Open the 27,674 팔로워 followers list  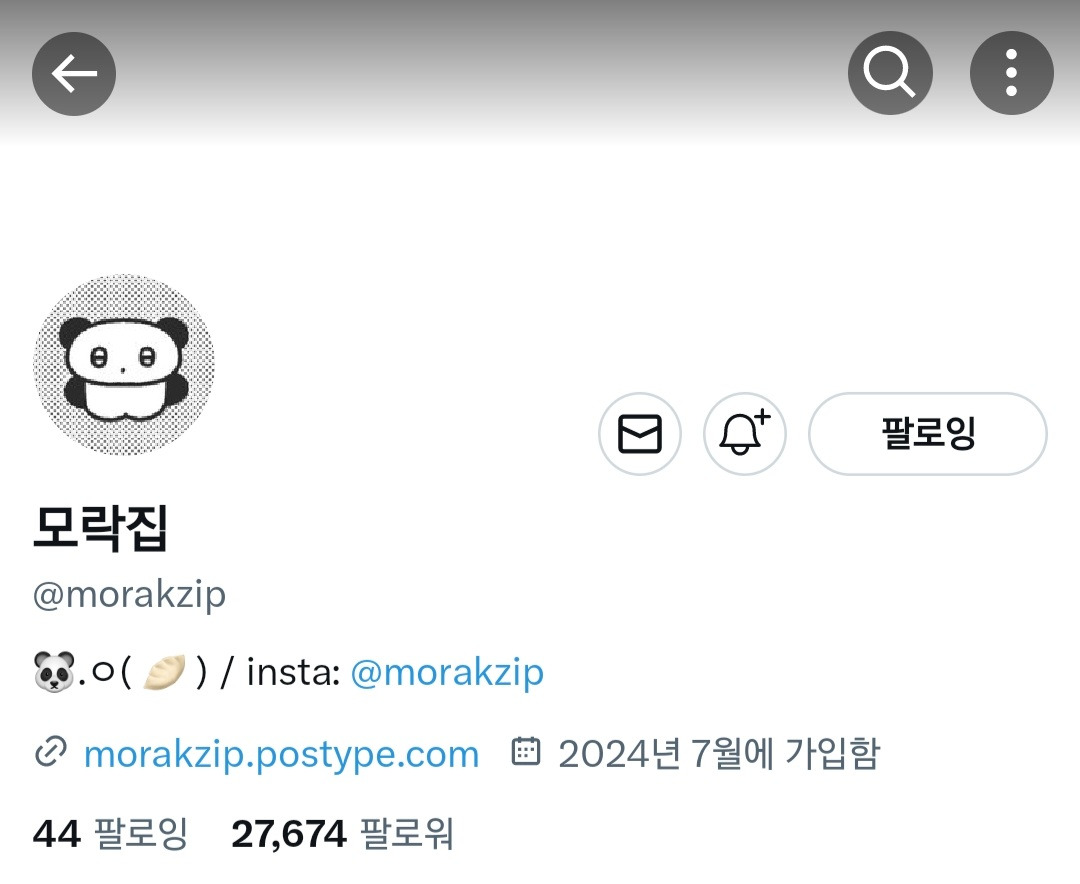click(342, 834)
